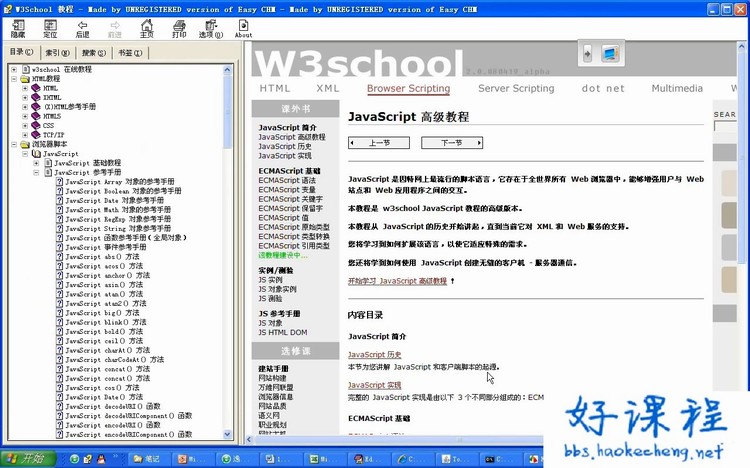The image size is (750, 468).
Task: Open ECMAScript 语法 in the sidebar
Action: 287,180
